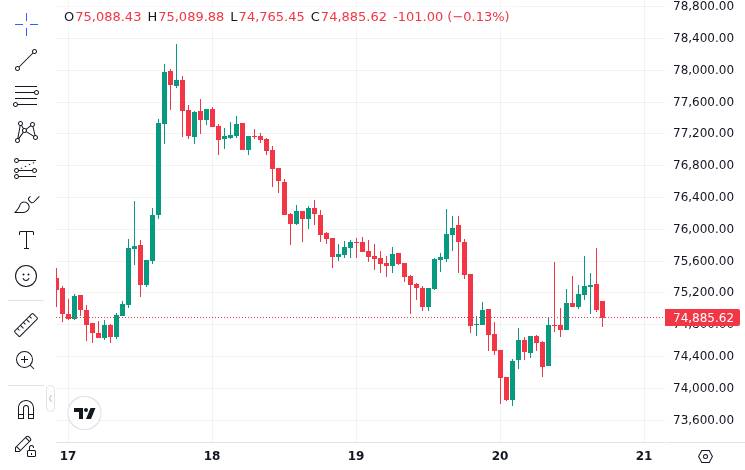Collapse the drawing toolbar with arrow
Screen dimensions: 745x470
tap(50, 398)
